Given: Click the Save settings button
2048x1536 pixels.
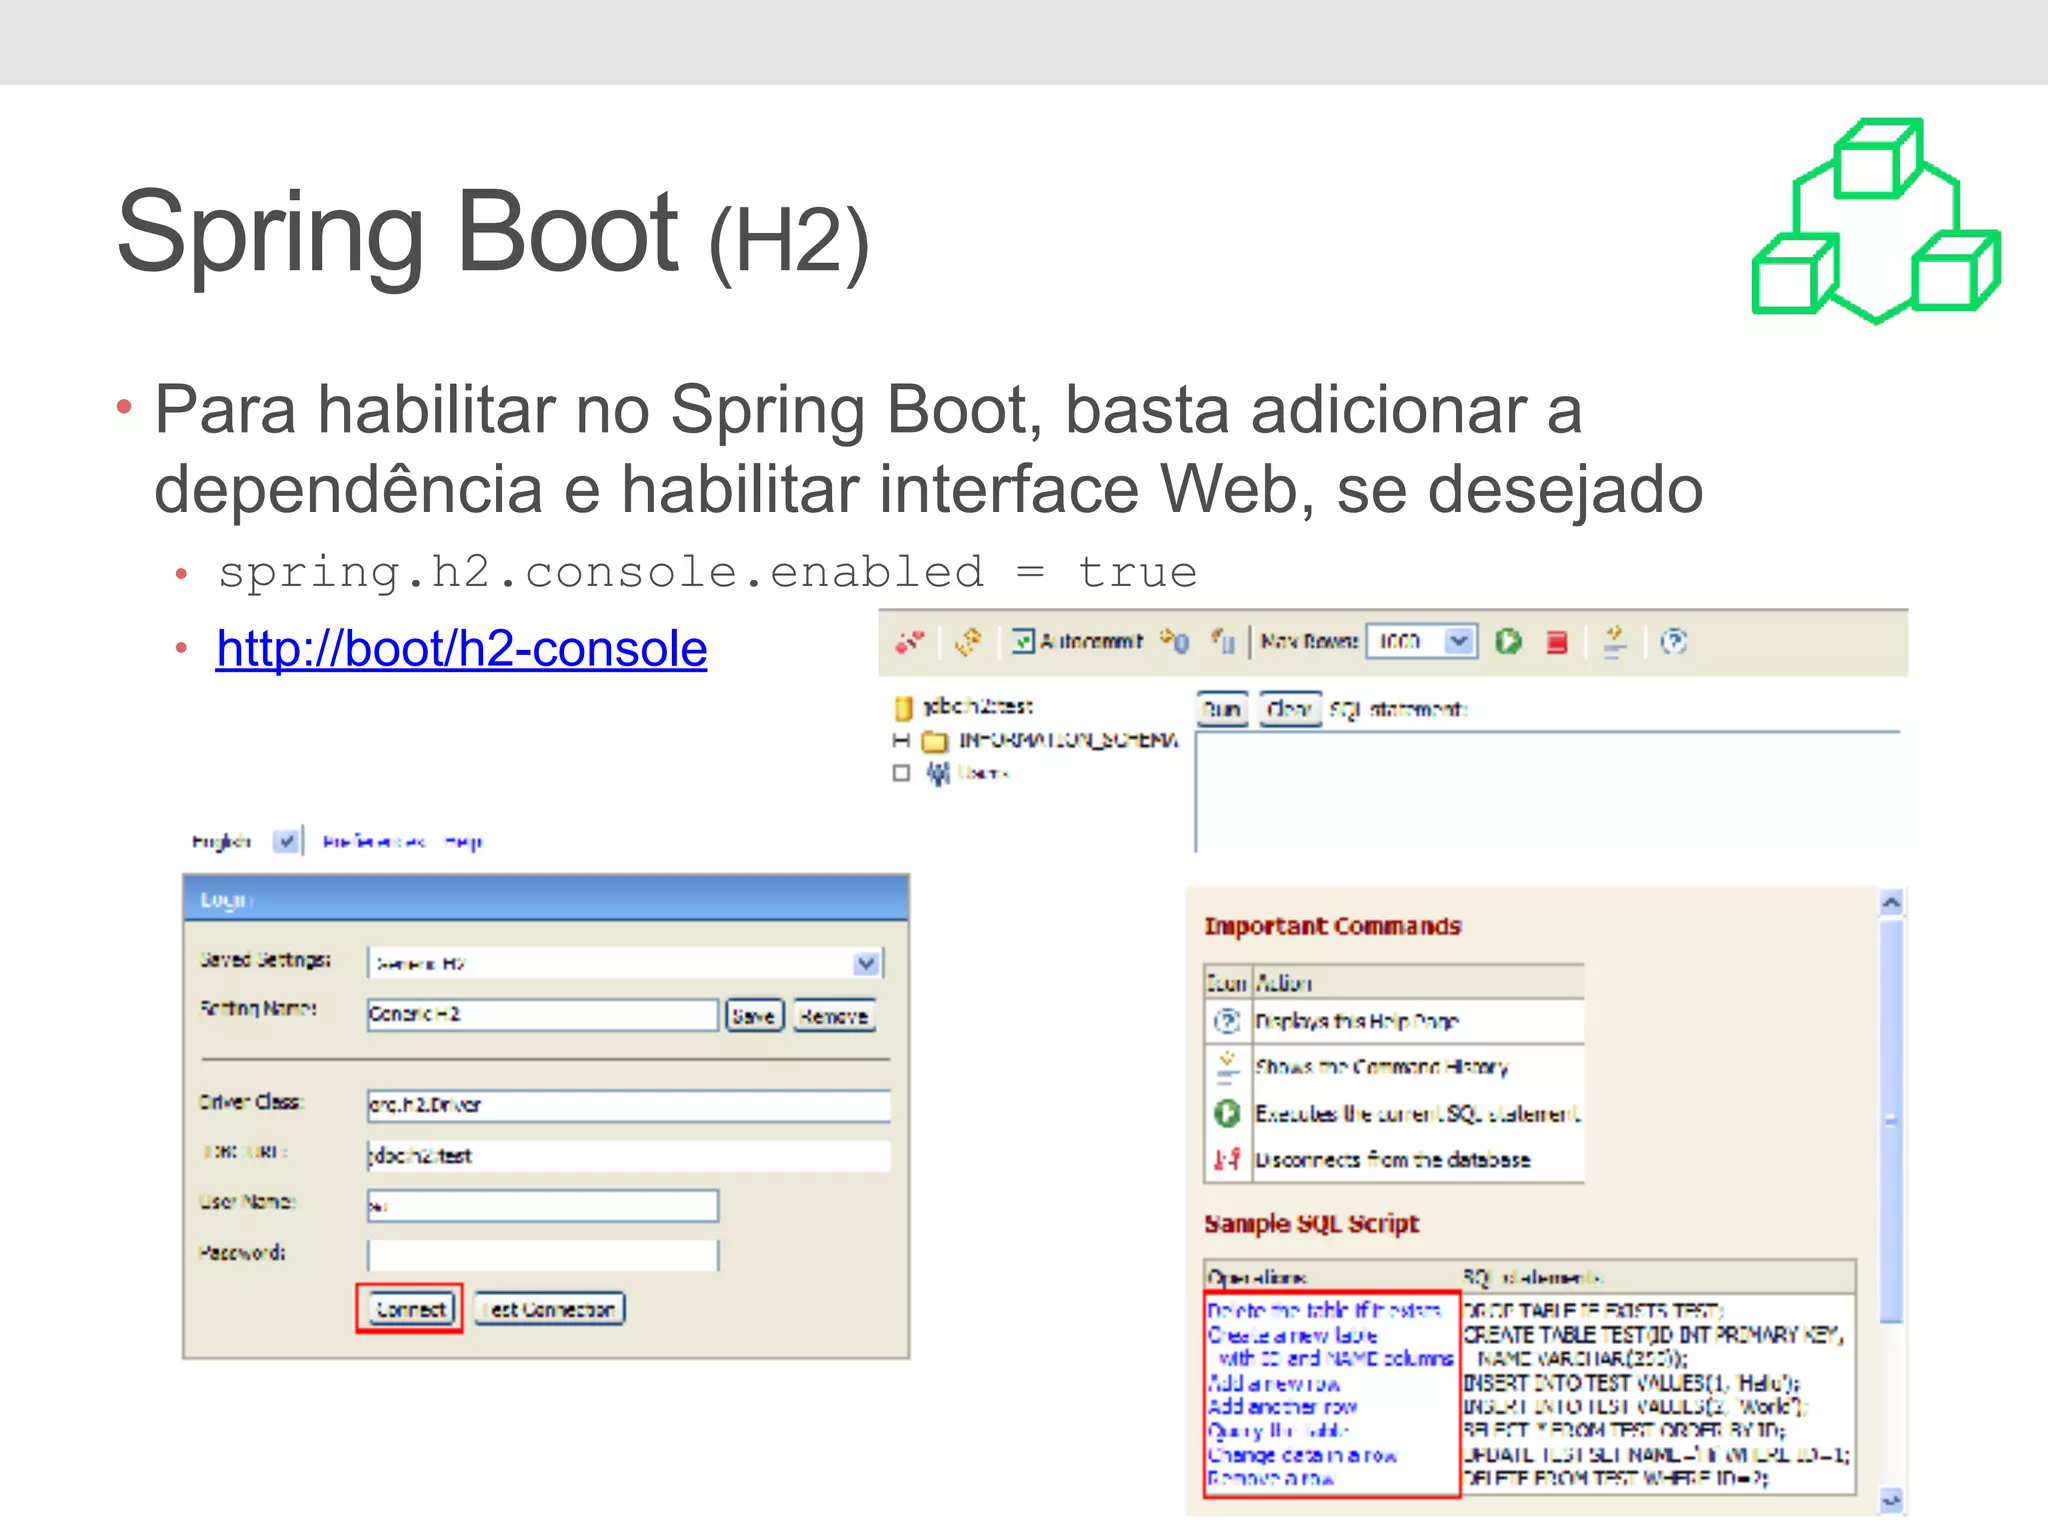Looking at the screenshot, I should [x=753, y=1016].
